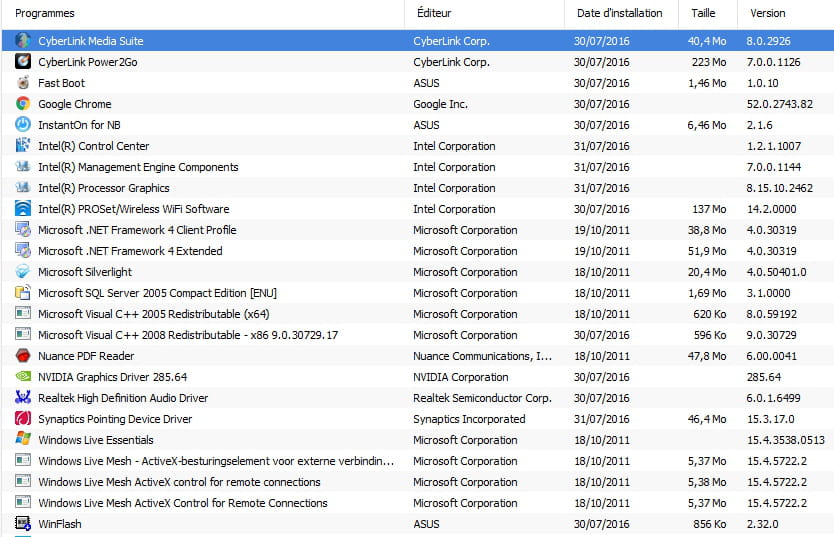This screenshot has width=834, height=537.
Task: Click icon of Live Mesh 'control for remote connections'
Action: click(x=22, y=482)
